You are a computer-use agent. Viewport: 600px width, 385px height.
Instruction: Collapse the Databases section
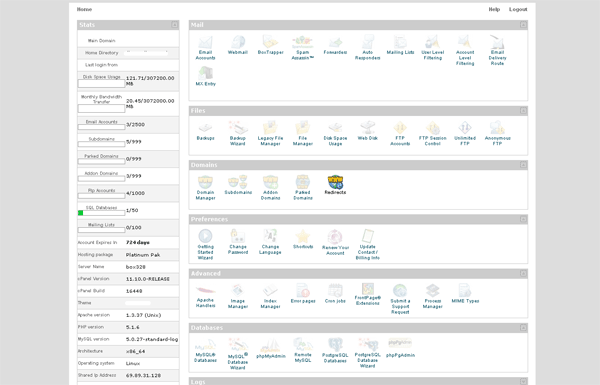click(523, 328)
